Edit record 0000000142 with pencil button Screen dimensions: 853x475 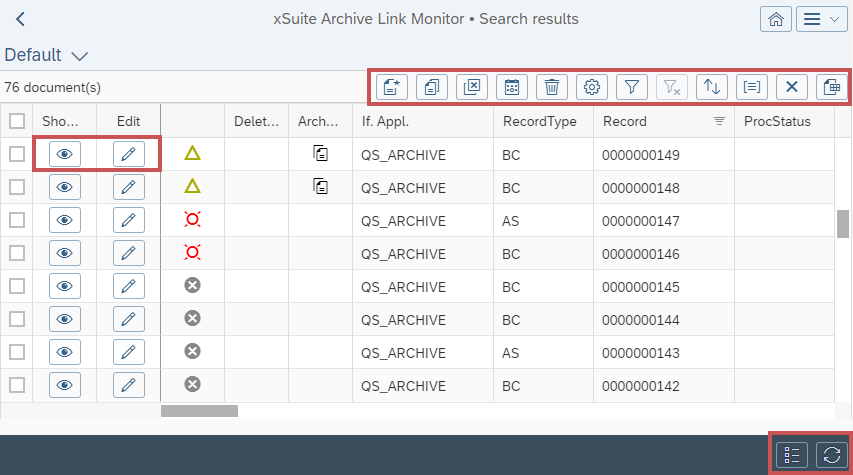click(129, 385)
